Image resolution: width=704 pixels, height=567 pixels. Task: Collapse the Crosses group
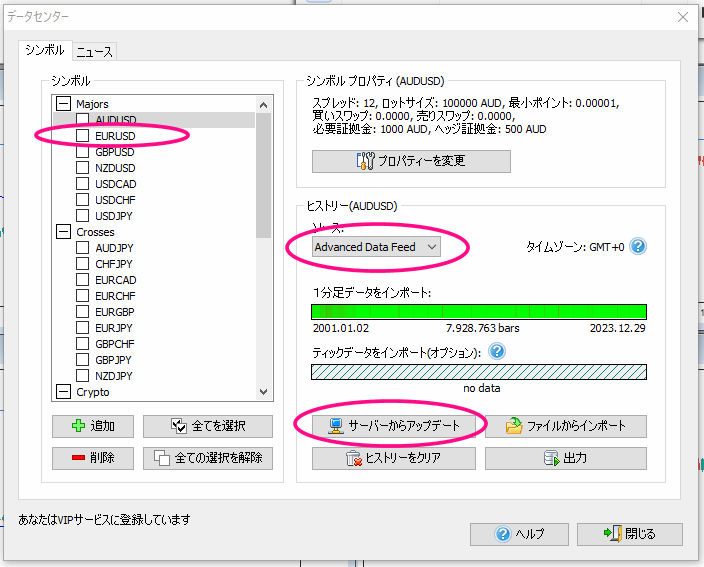(63, 232)
